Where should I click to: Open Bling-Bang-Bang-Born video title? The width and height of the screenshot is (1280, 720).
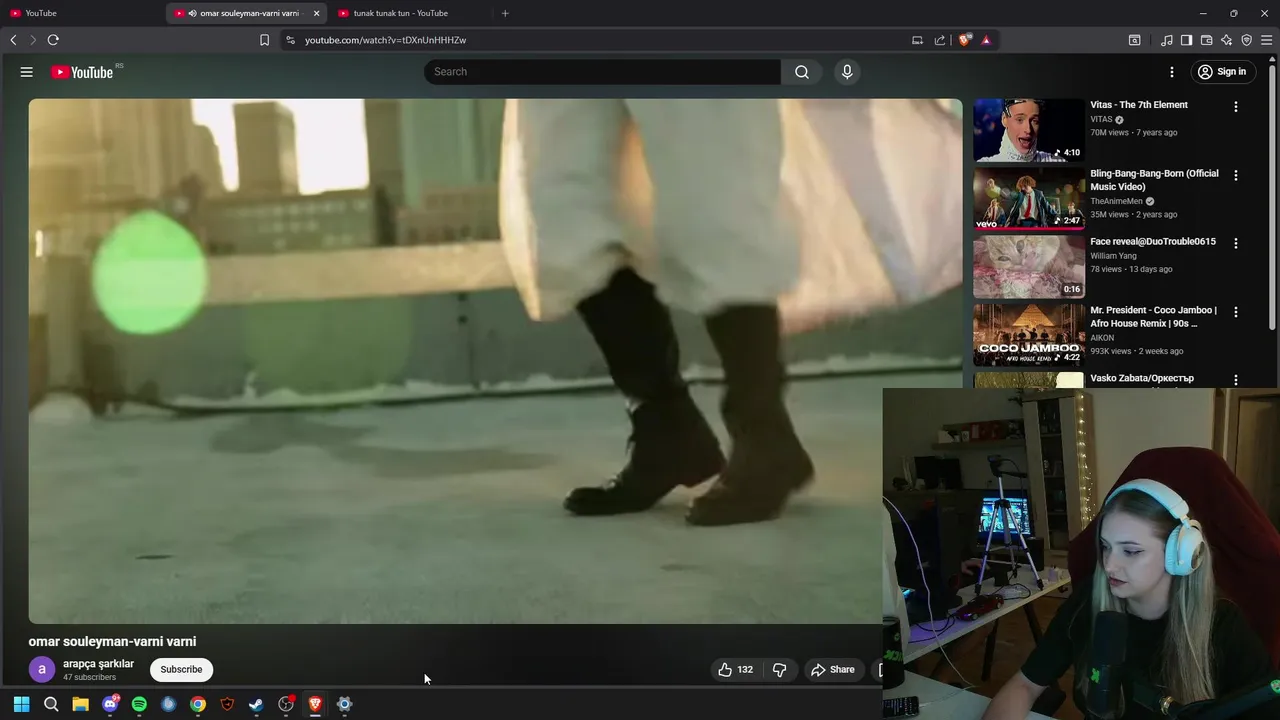click(1154, 180)
